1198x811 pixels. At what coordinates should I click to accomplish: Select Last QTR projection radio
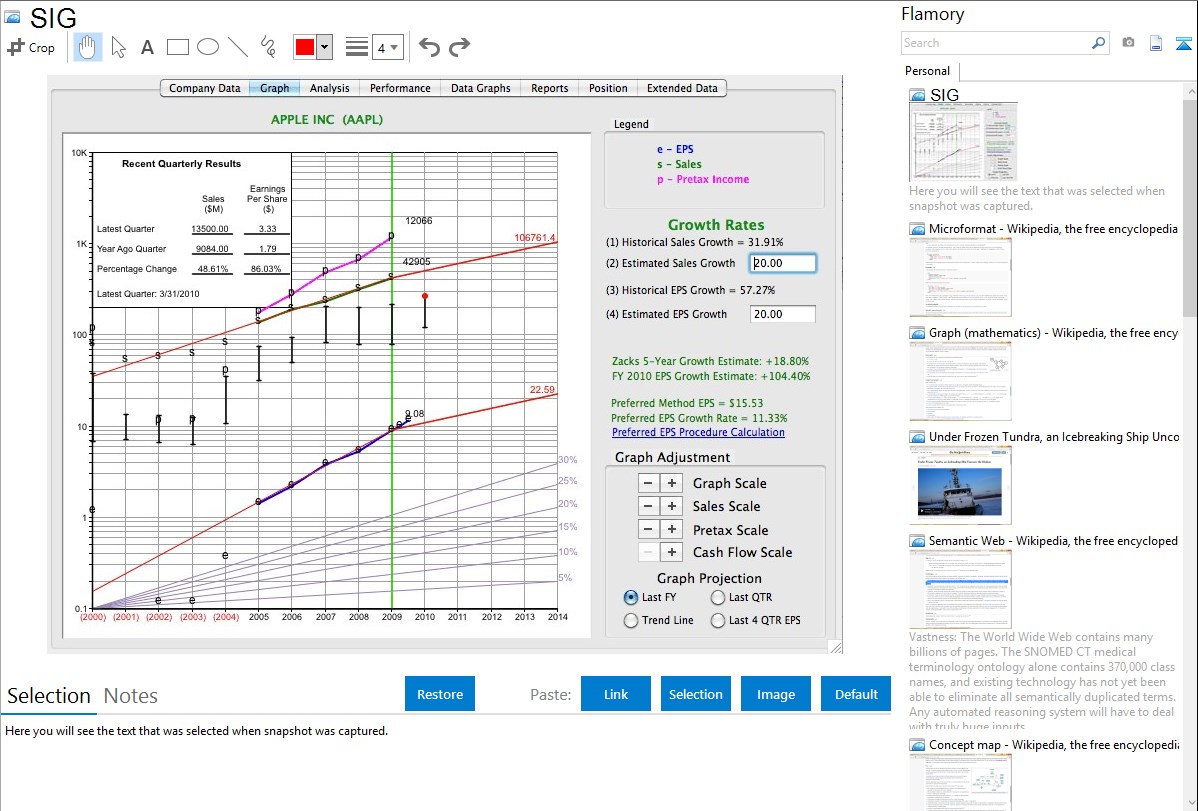coord(718,597)
